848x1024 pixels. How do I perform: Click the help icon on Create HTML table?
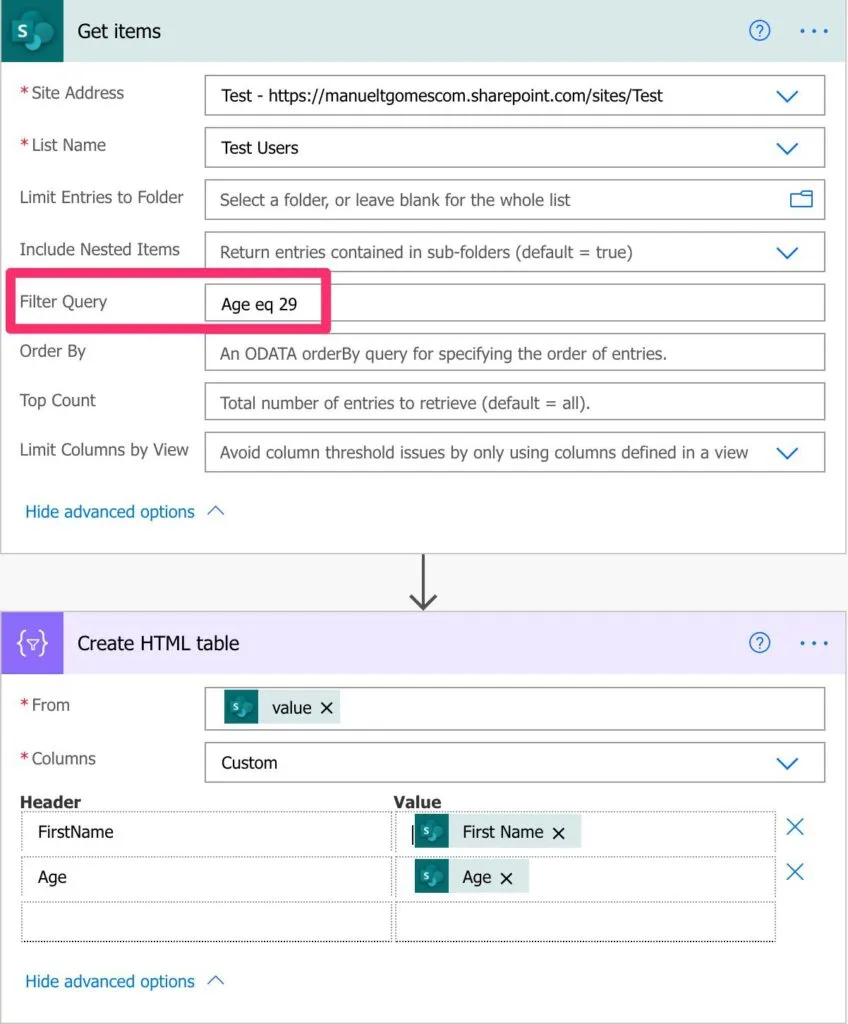click(760, 643)
